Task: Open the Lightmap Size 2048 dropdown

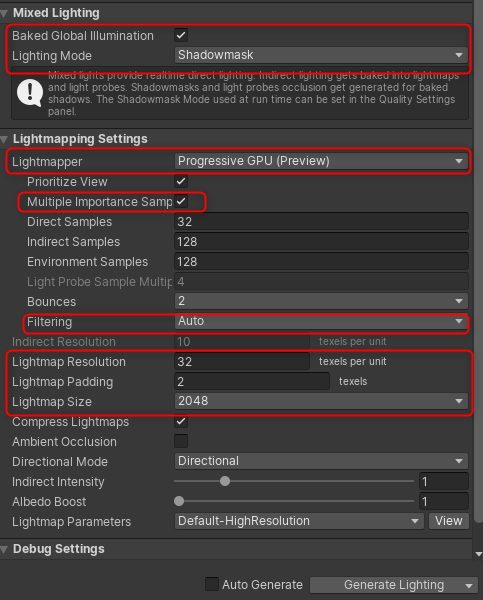Action: coord(321,401)
